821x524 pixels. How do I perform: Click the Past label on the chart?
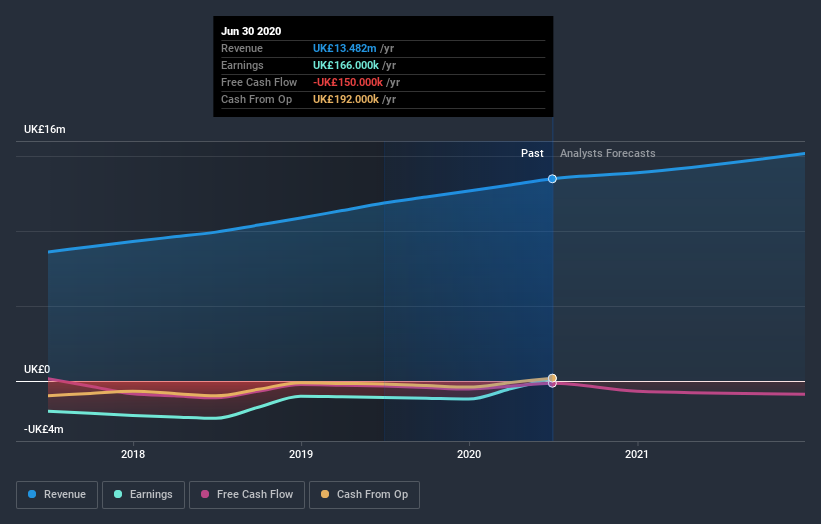pyautogui.click(x=532, y=153)
